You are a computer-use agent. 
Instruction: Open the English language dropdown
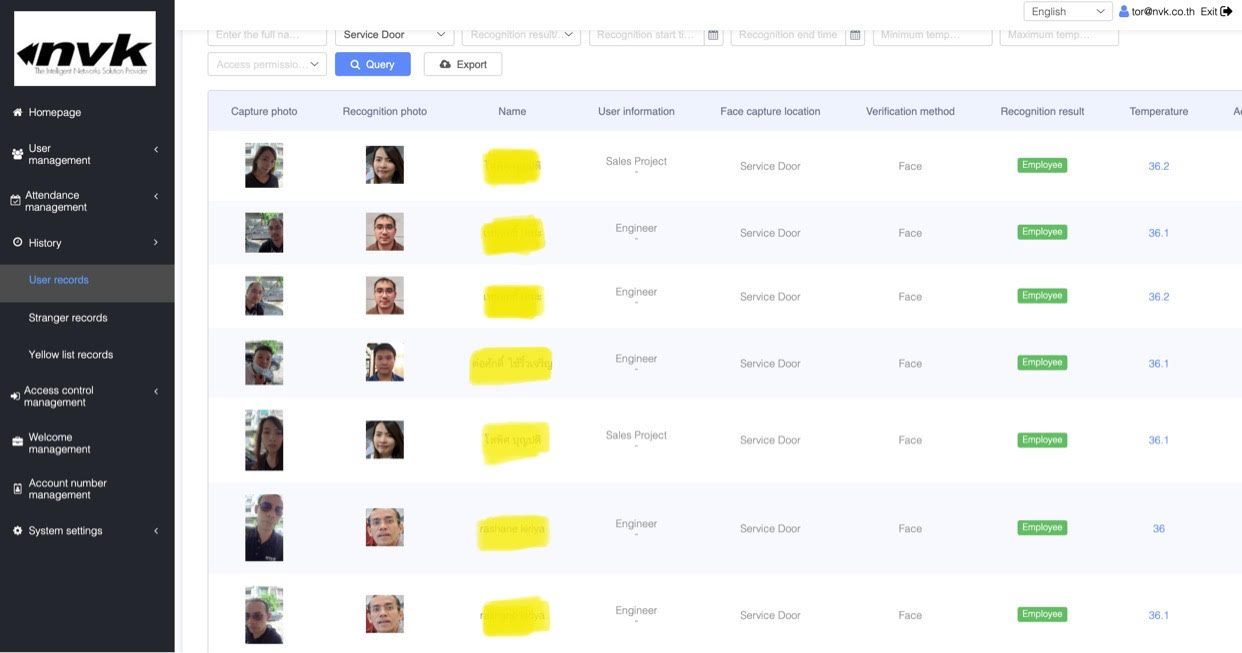tap(1067, 11)
